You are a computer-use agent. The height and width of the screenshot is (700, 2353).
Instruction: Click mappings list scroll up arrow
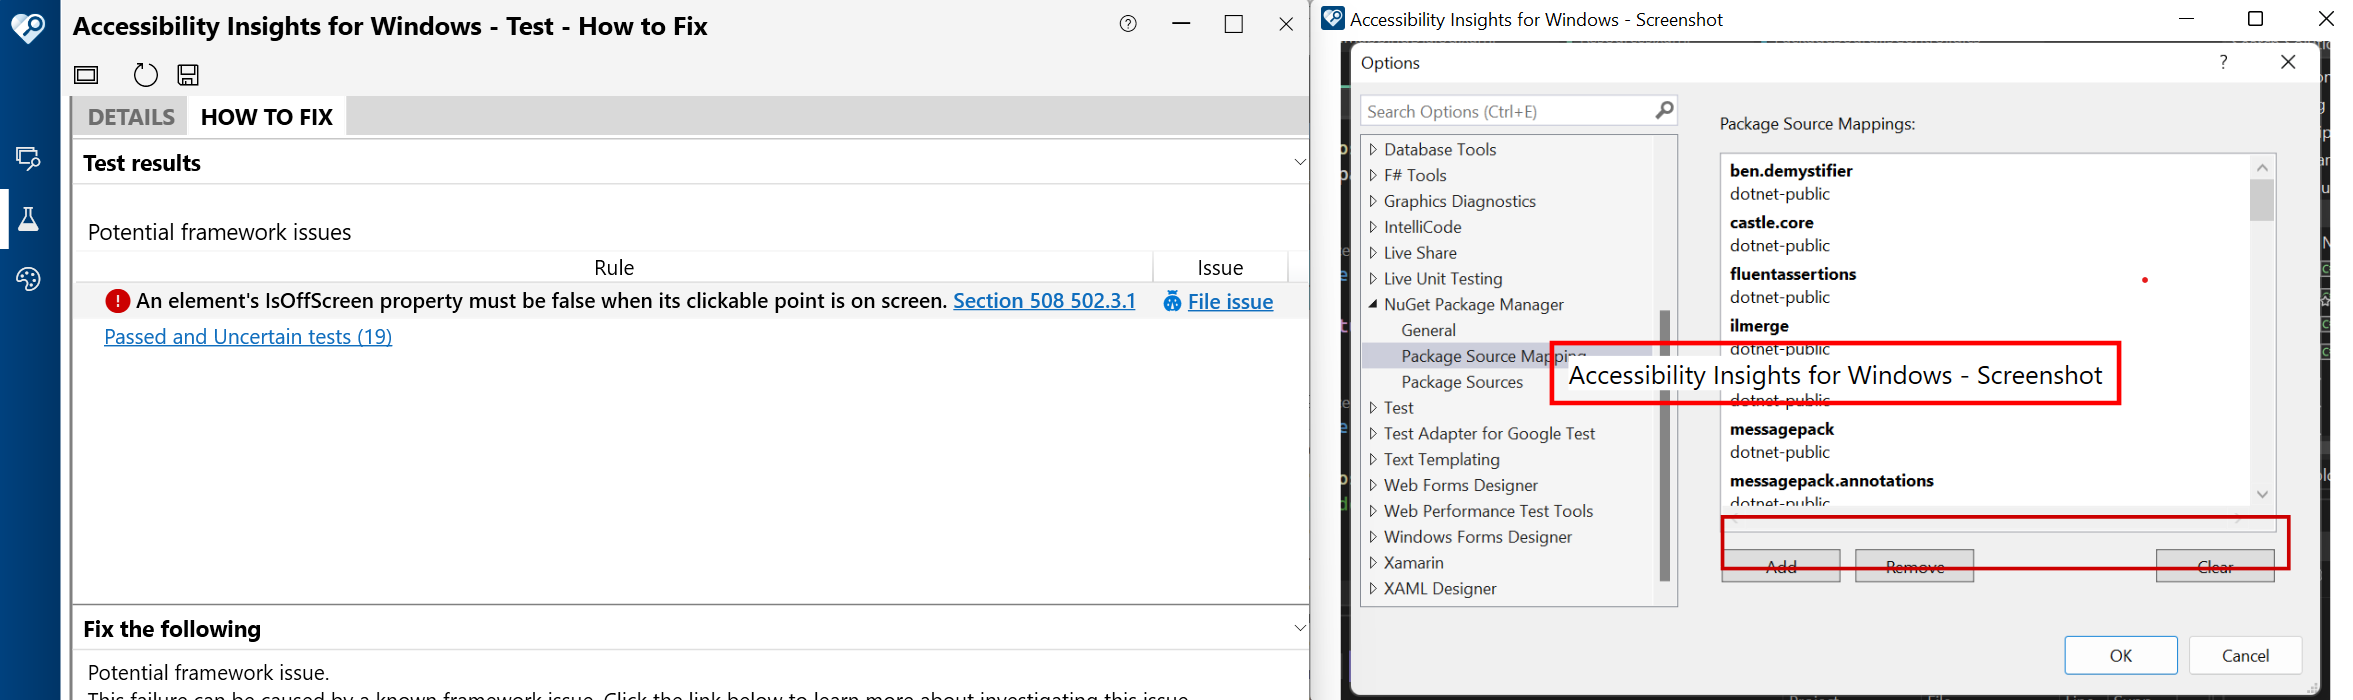2262,167
